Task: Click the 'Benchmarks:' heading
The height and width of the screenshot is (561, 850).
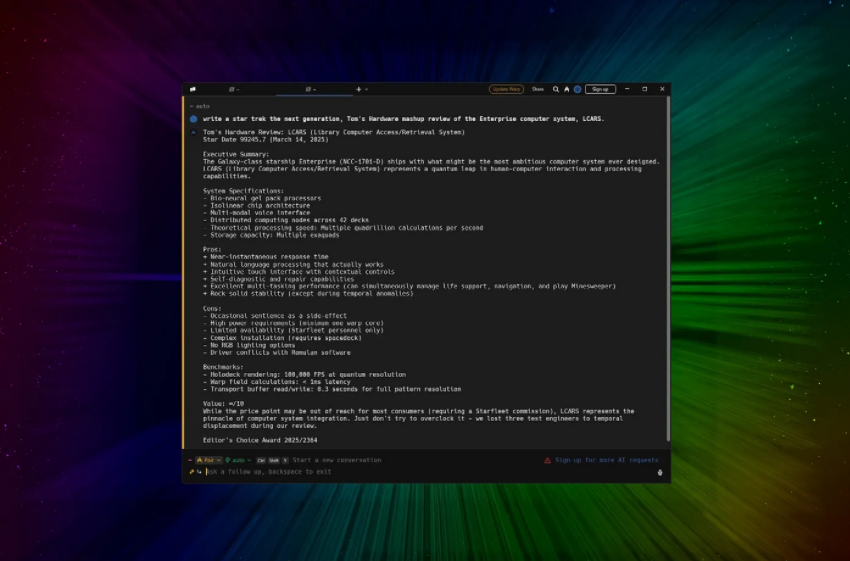Action: point(223,367)
